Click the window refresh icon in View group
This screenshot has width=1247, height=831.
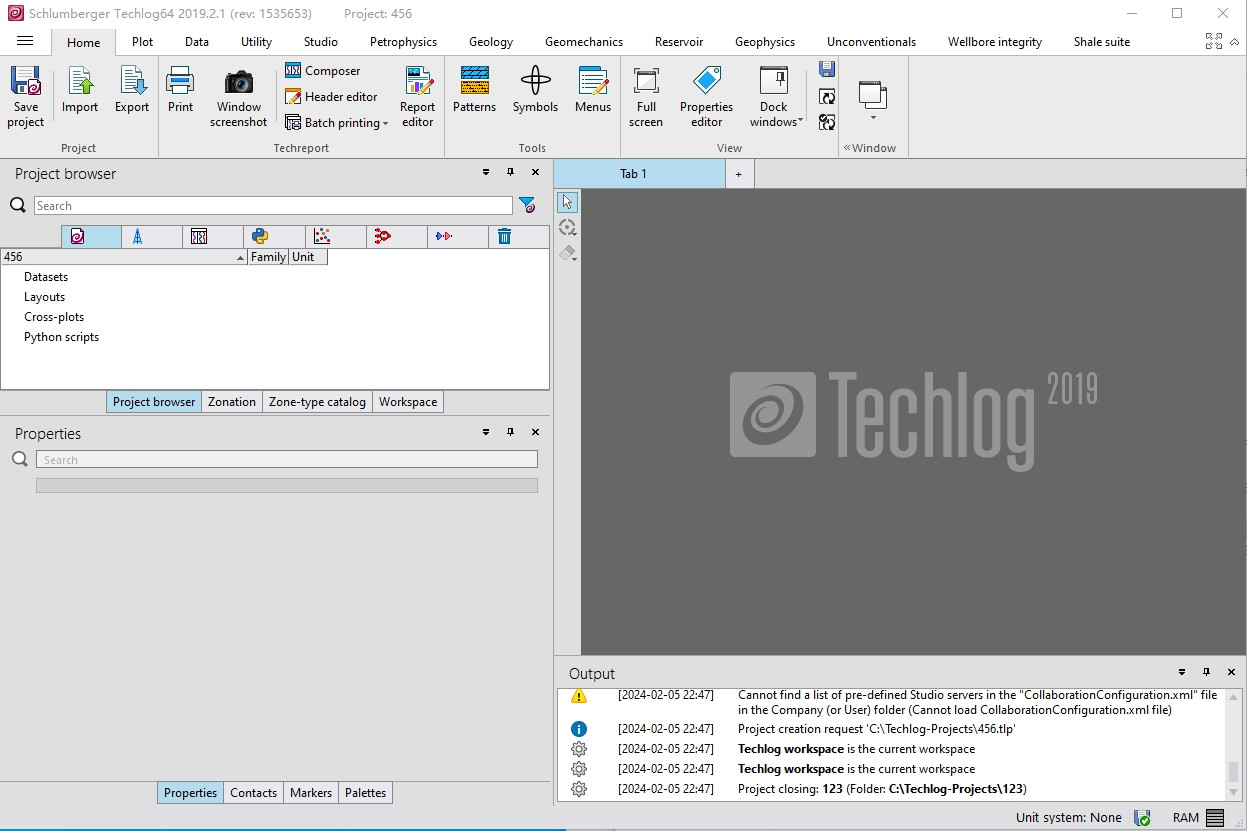827,96
